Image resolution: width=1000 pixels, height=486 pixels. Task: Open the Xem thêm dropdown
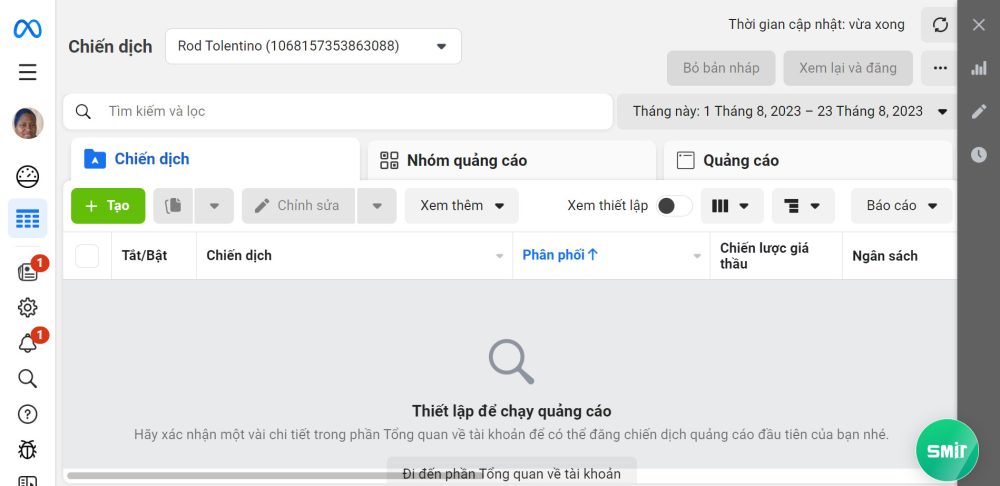coord(462,205)
